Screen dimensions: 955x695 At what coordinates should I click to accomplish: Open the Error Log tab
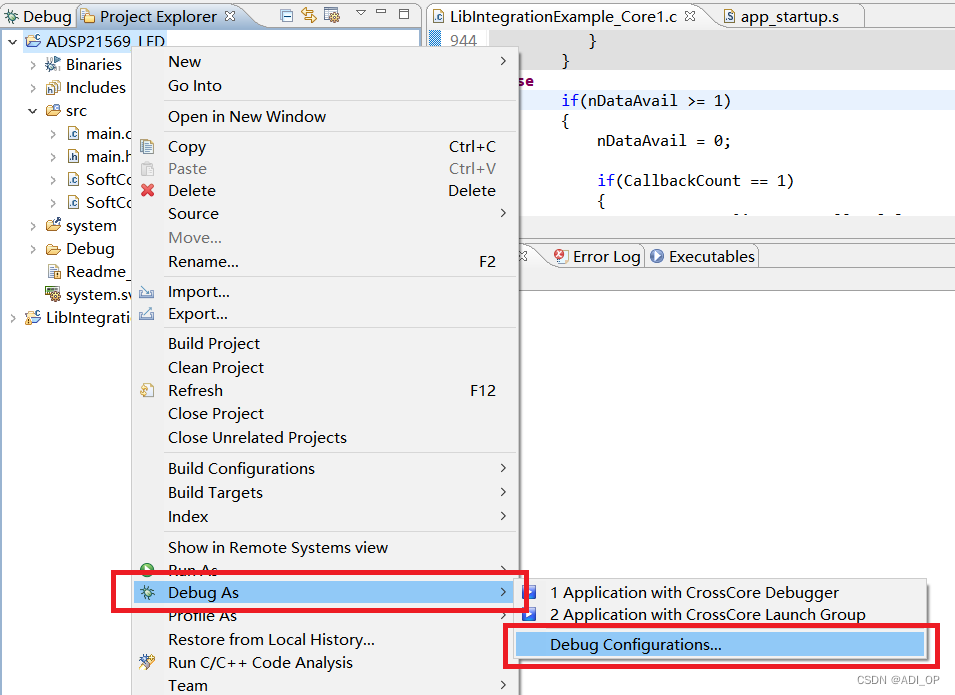click(597, 256)
